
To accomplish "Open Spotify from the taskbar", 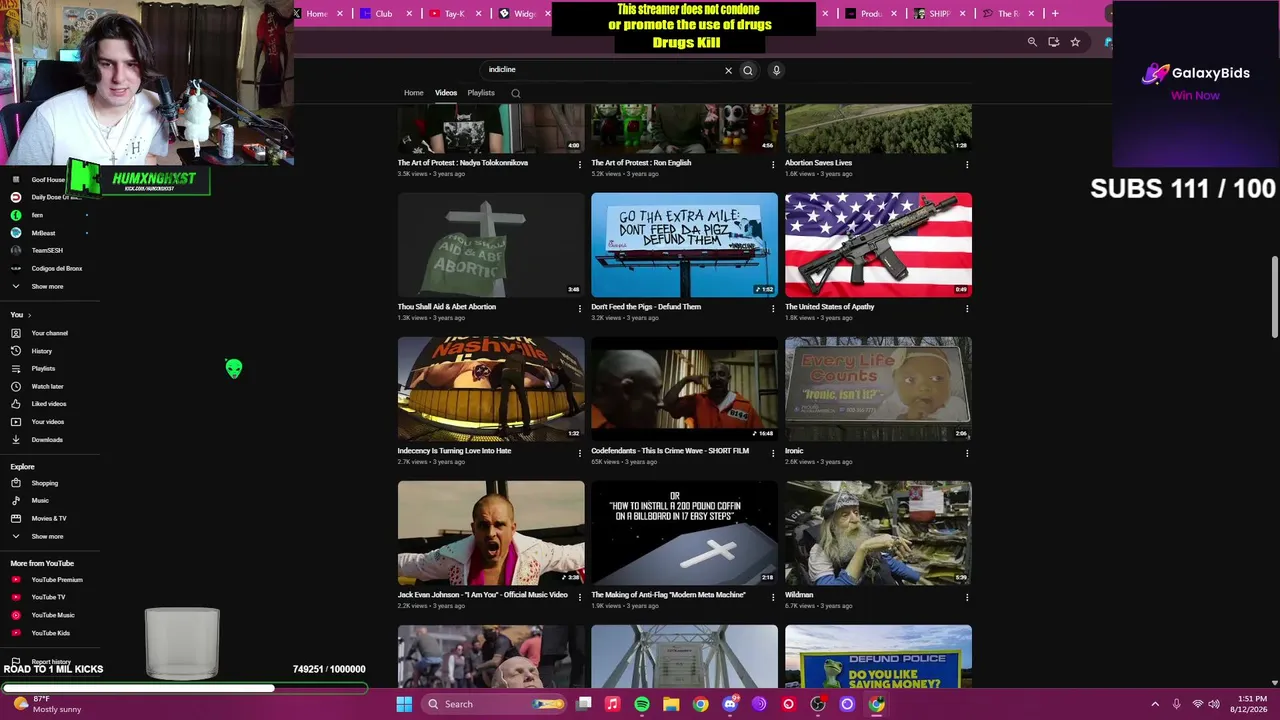I will pyautogui.click(x=642, y=704).
